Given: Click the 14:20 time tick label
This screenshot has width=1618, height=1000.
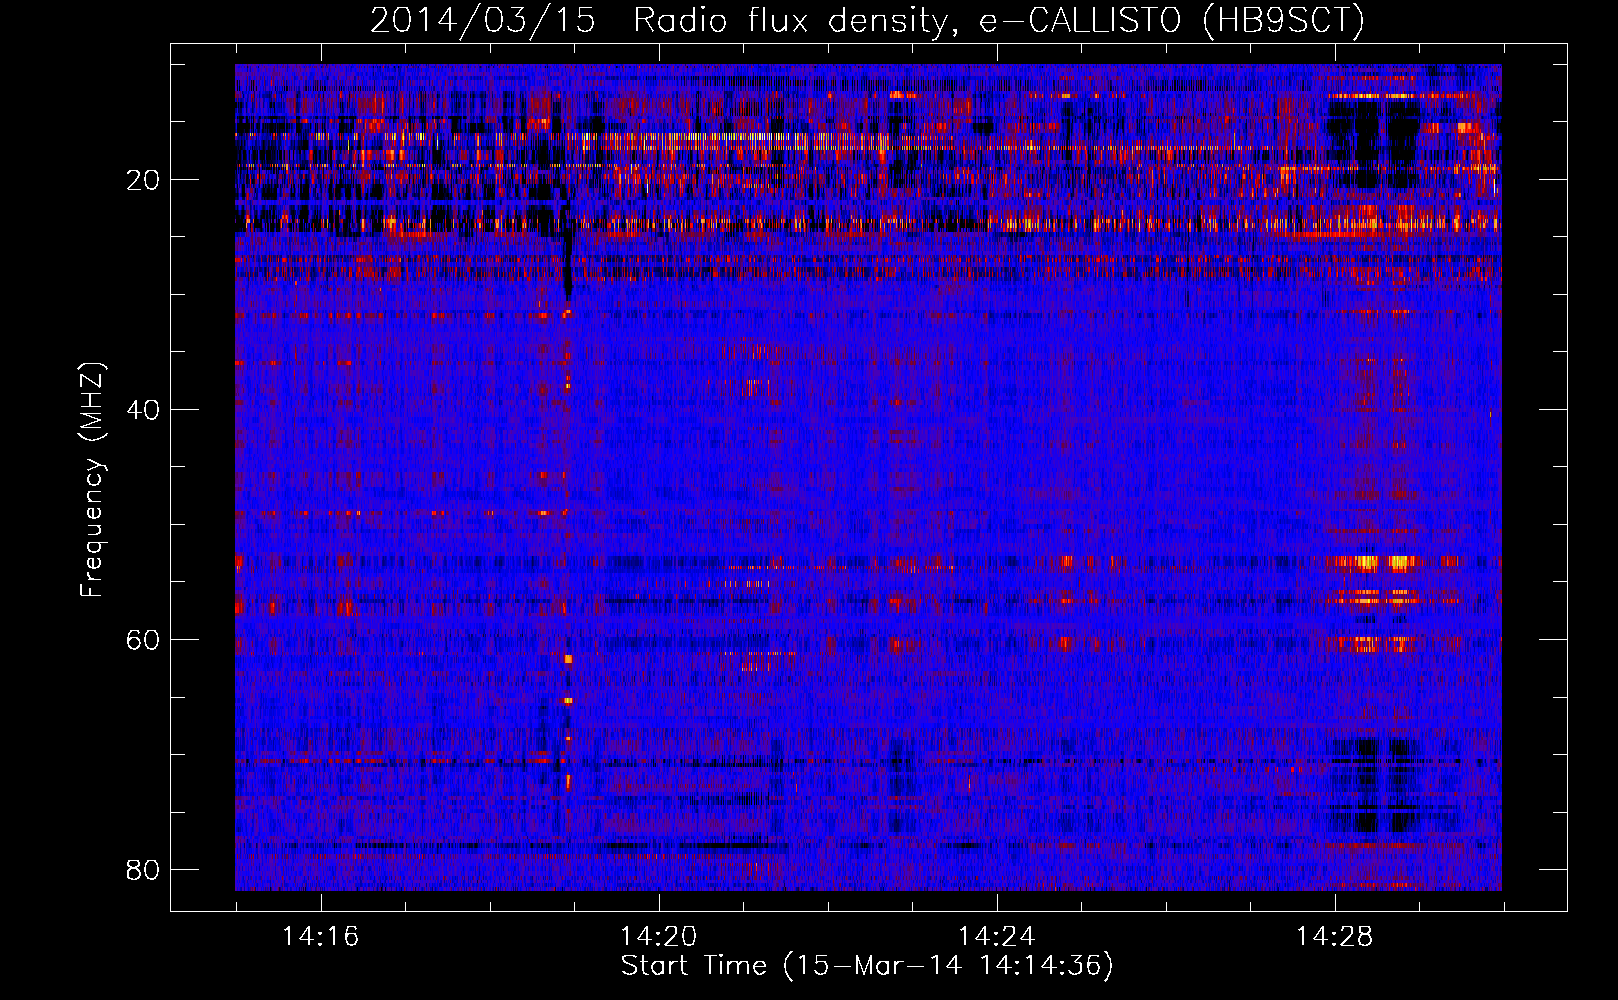Looking at the screenshot, I should [658, 936].
